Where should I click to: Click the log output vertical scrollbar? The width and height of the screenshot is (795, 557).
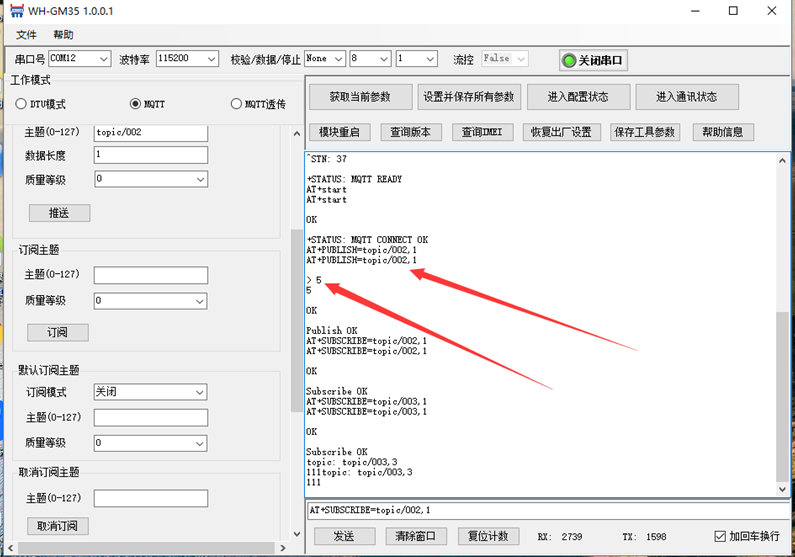[782, 400]
